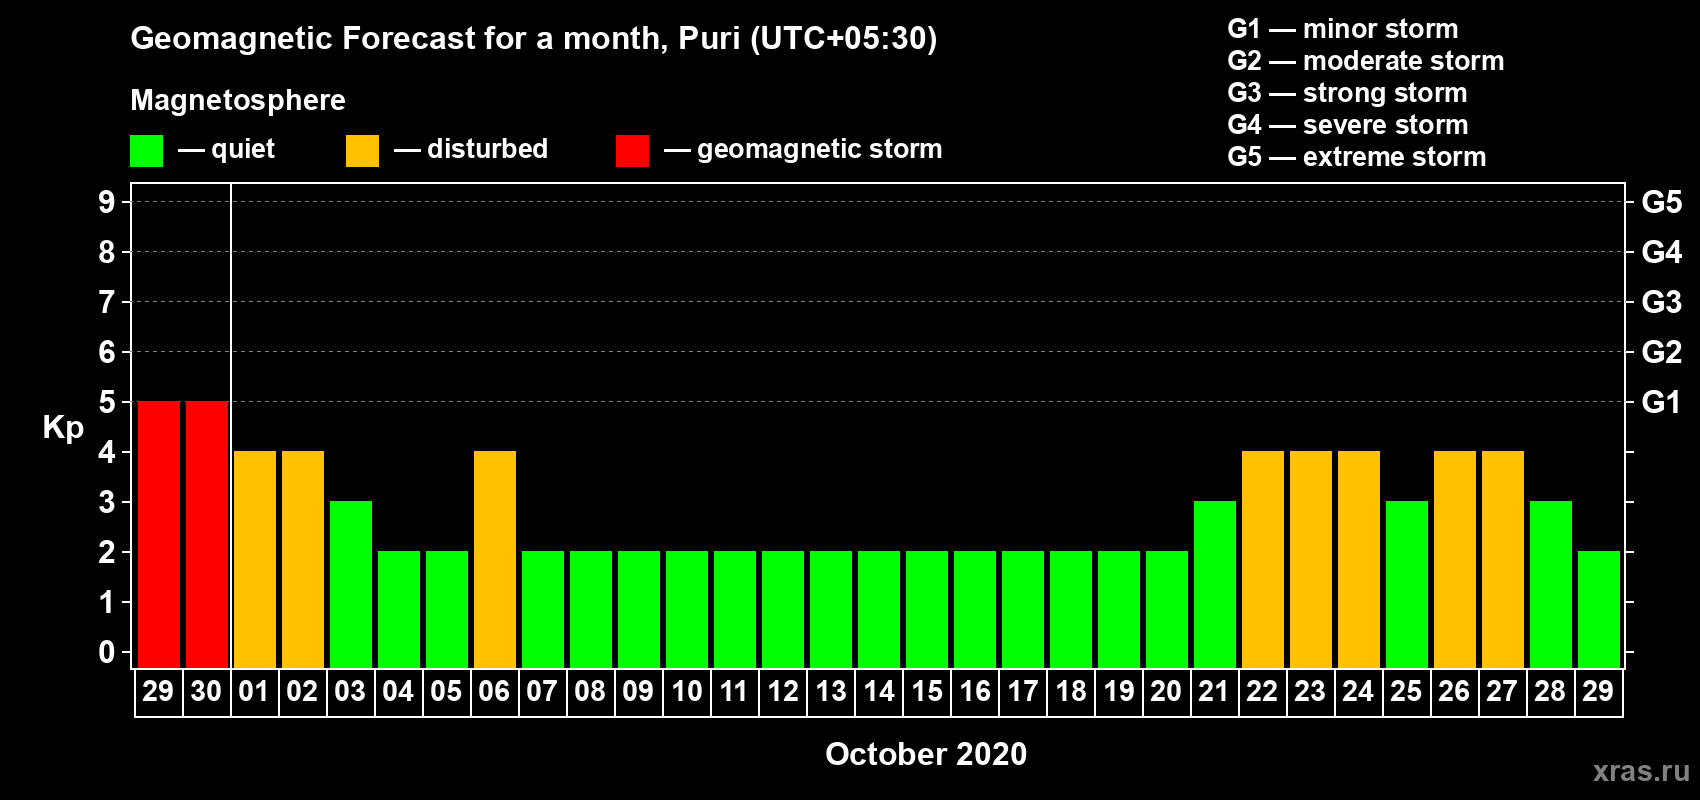
Task: Click the green bar for October 21
Action: pyautogui.click(x=1215, y=585)
